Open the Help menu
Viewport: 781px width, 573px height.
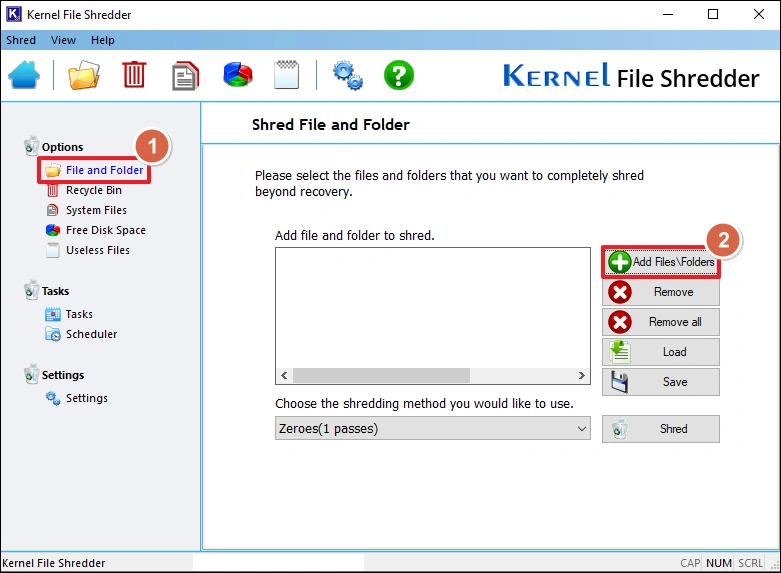click(x=103, y=41)
